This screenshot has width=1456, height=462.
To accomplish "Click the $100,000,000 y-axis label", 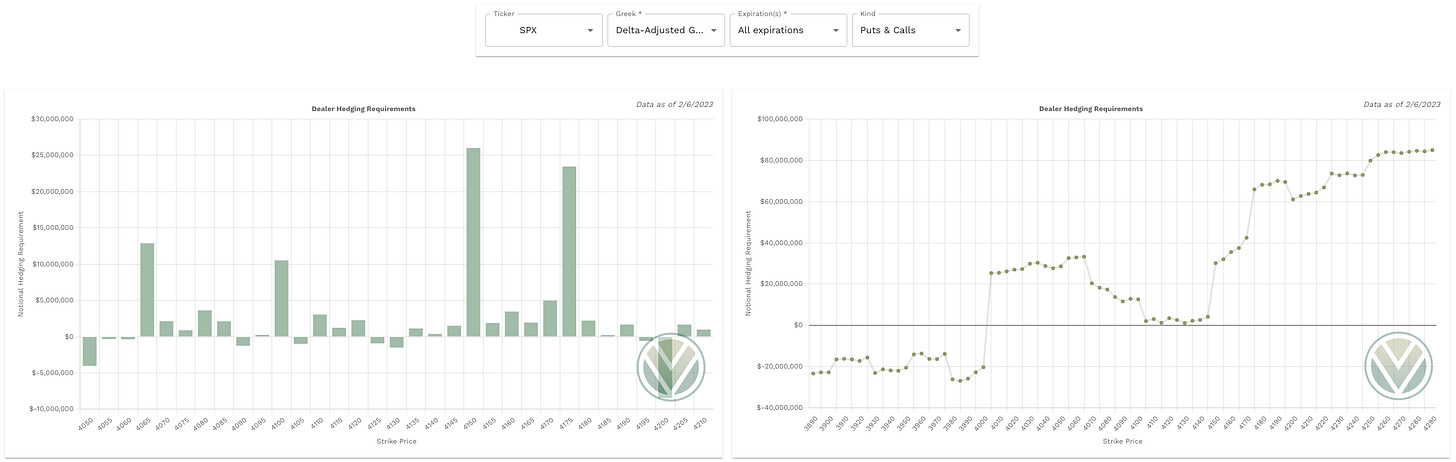I will 780,119.
